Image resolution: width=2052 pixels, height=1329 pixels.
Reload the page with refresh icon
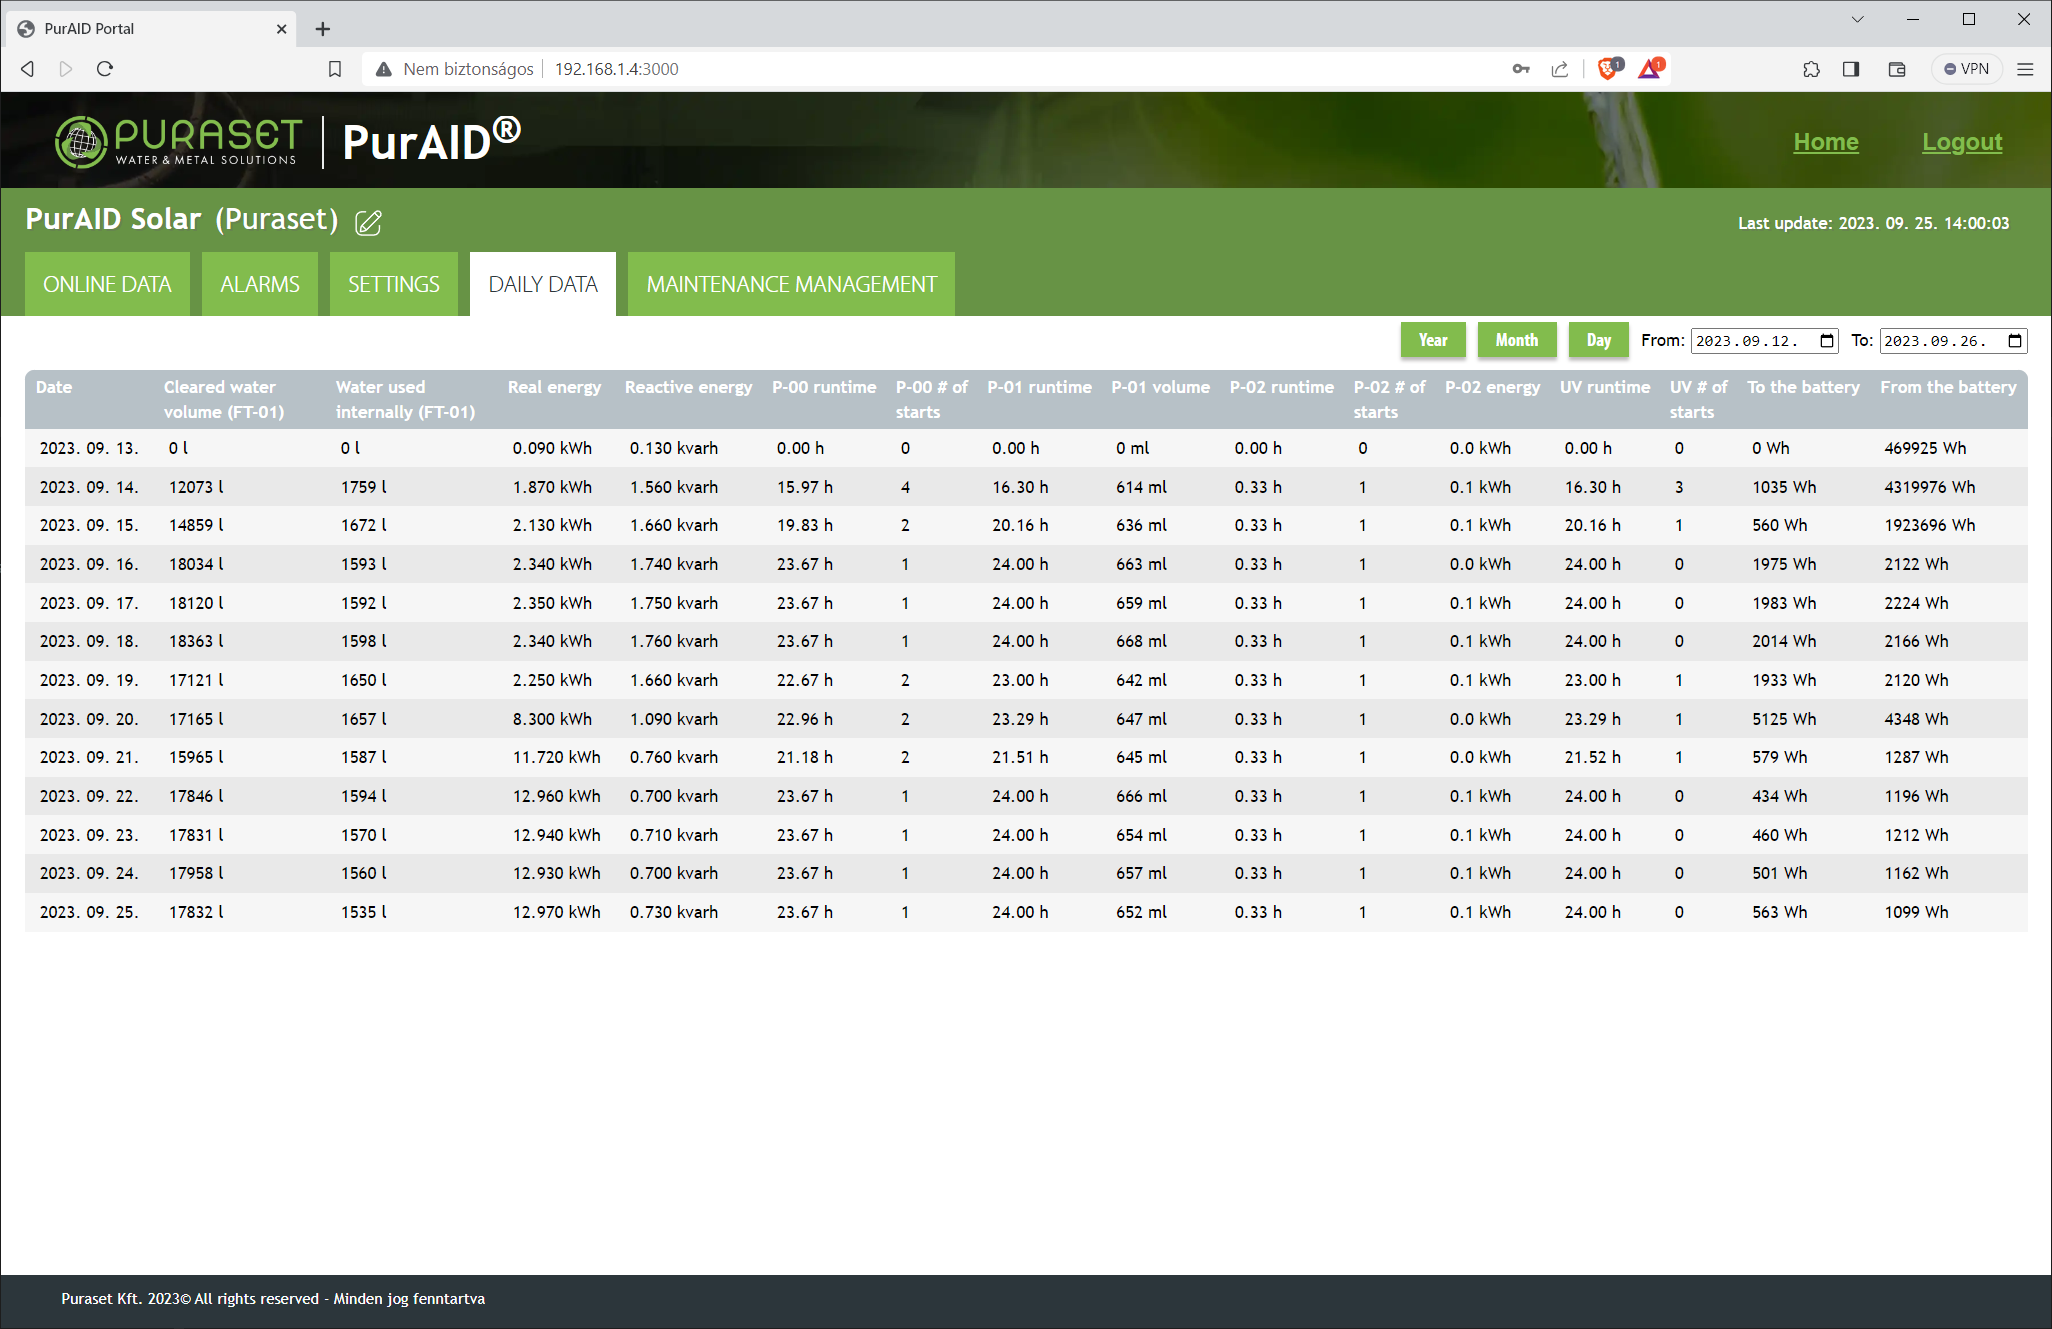point(105,69)
